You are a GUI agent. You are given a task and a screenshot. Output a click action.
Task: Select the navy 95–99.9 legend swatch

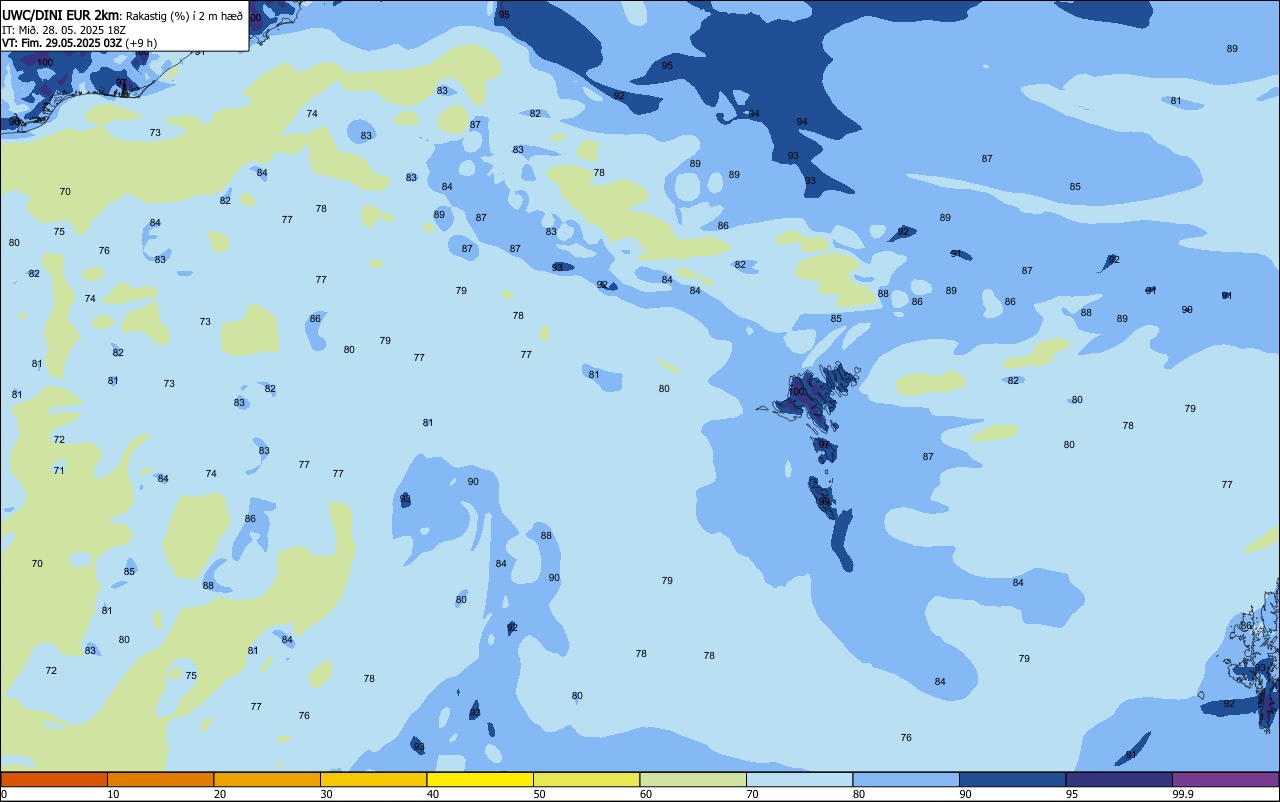pos(1119,779)
